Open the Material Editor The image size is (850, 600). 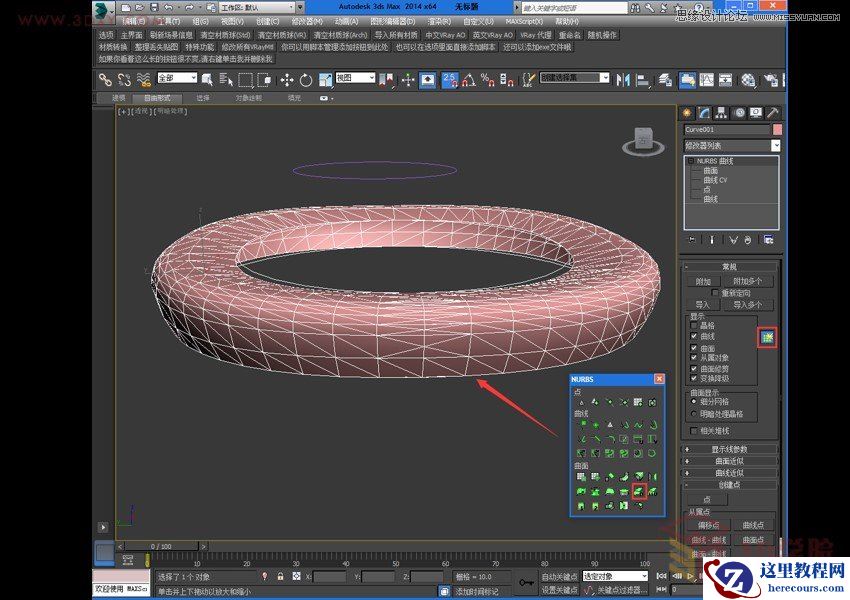coord(748,80)
